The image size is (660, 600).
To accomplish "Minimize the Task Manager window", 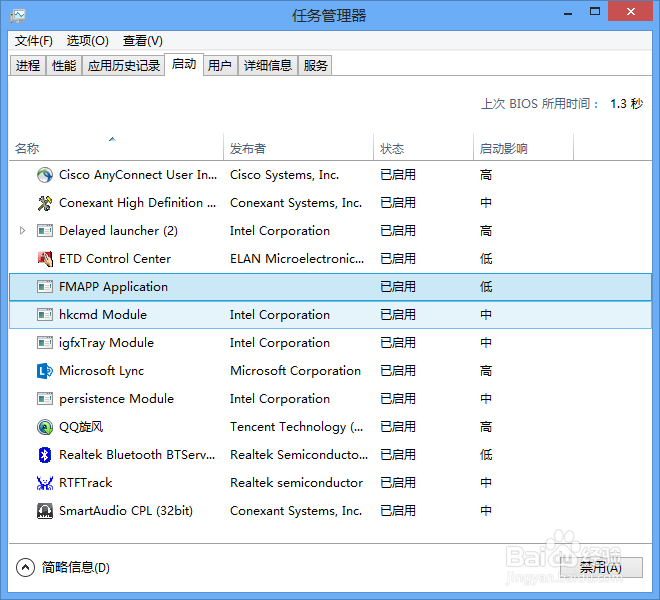I will pyautogui.click(x=568, y=13).
